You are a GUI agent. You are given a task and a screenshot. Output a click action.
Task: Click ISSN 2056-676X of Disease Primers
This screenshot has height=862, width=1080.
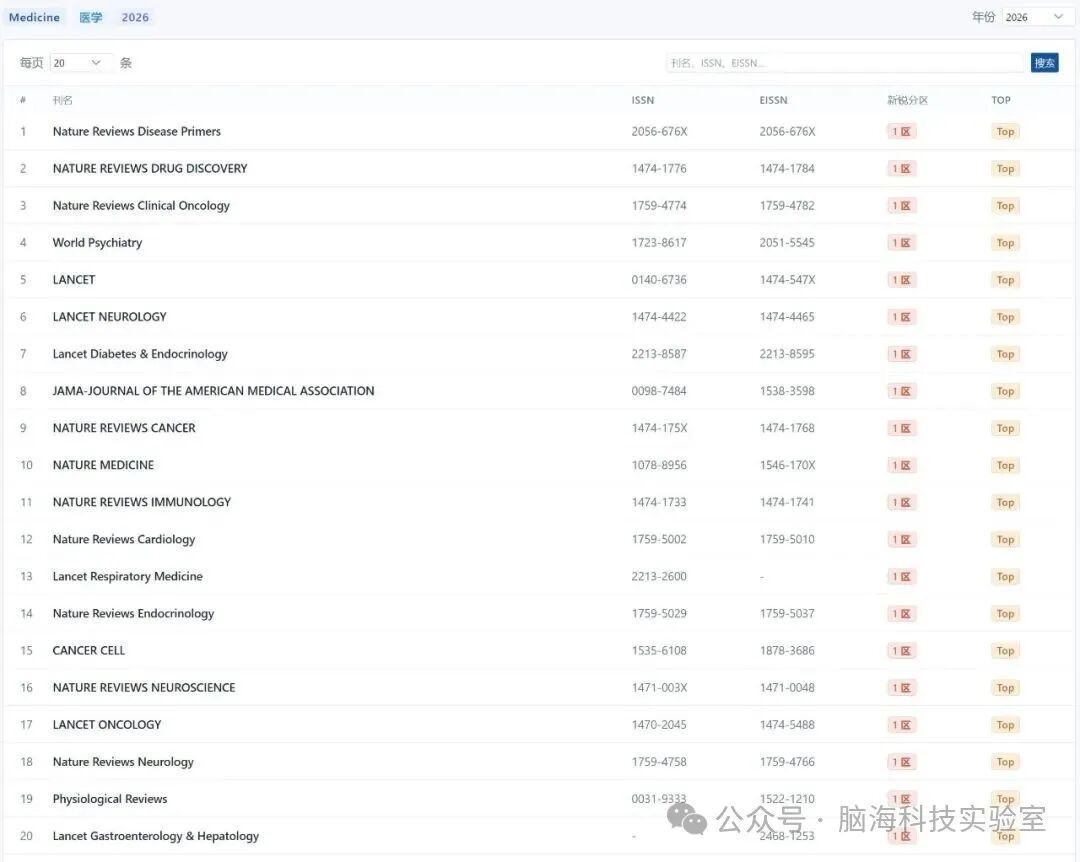tap(659, 131)
